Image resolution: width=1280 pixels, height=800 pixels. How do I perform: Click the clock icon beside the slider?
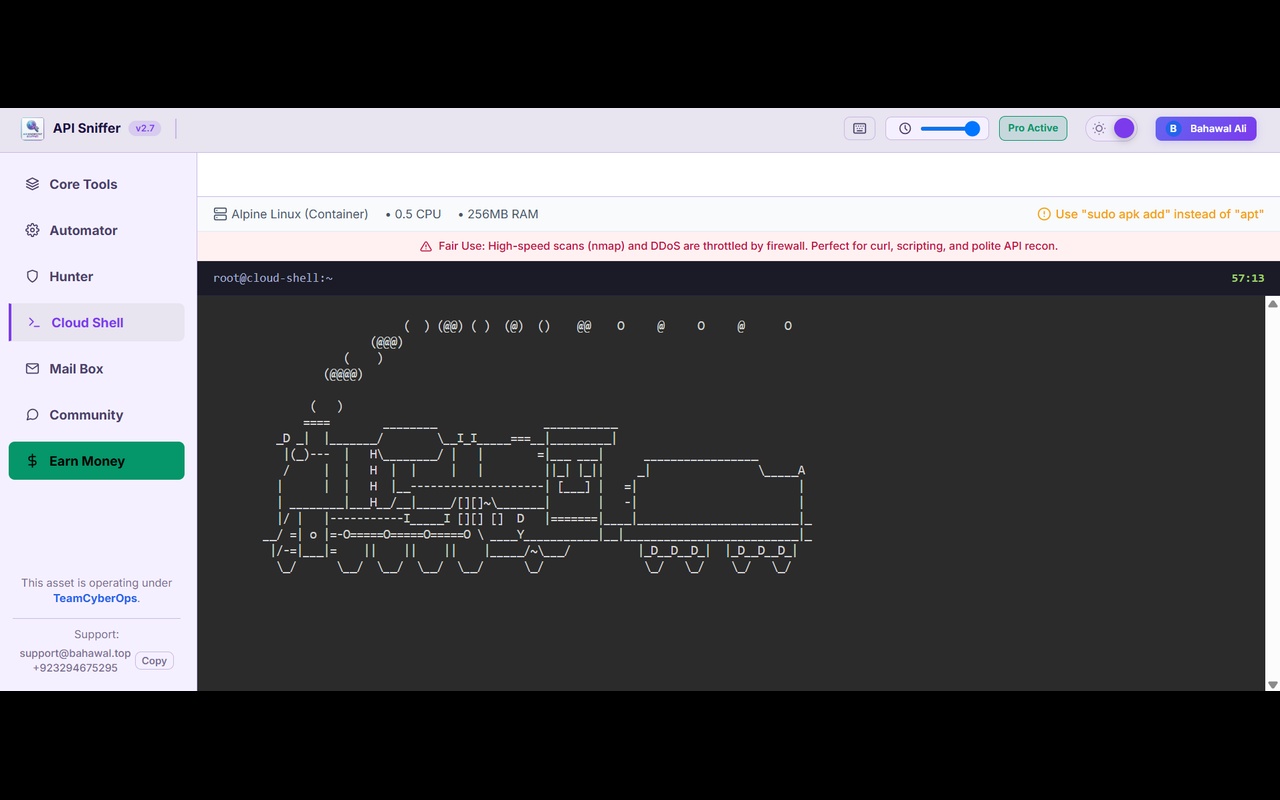coord(905,128)
